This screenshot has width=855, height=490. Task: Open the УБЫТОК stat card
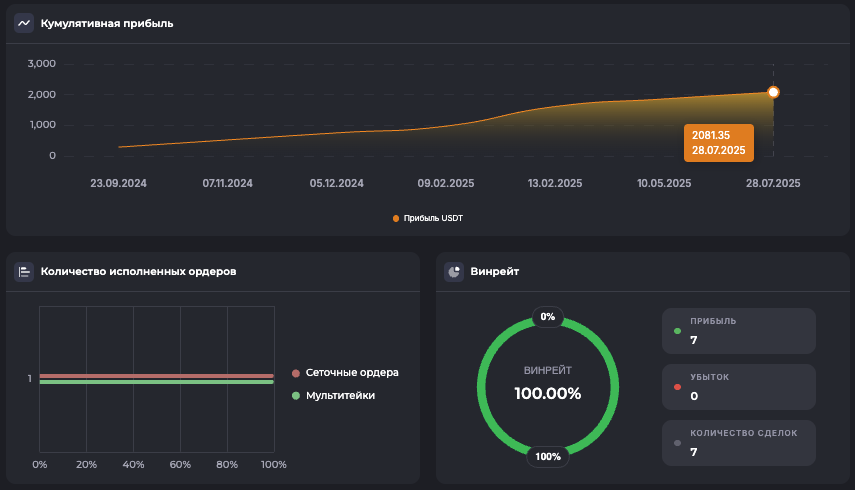739,387
